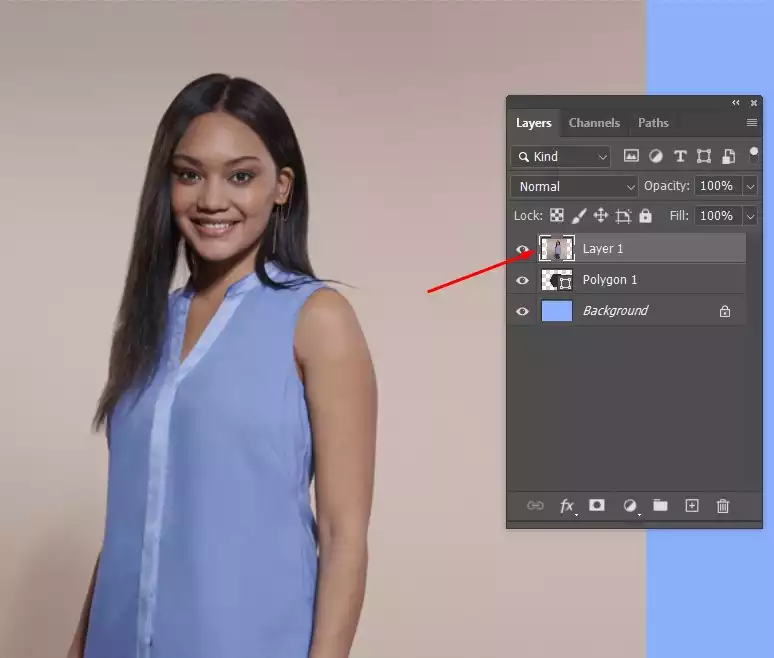This screenshot has width=774, height=658.
Task: Toggle layer filtering on or off
Action: click(x=754, y=155)
